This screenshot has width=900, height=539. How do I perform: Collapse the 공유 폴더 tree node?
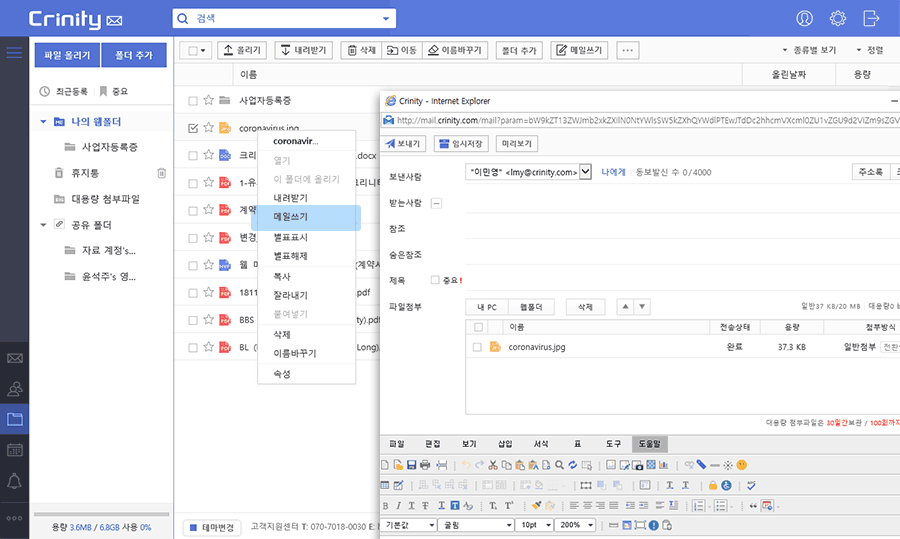click(43, 225)
